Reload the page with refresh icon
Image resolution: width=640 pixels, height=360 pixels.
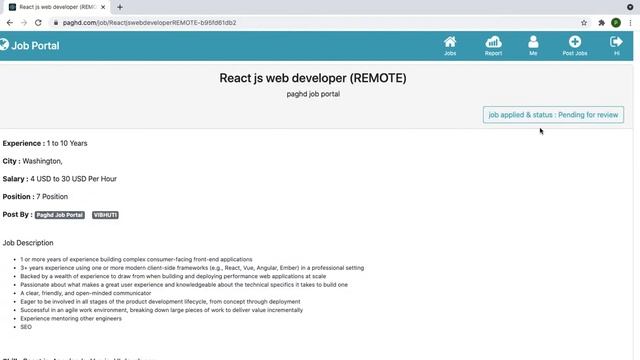(38, 23)
